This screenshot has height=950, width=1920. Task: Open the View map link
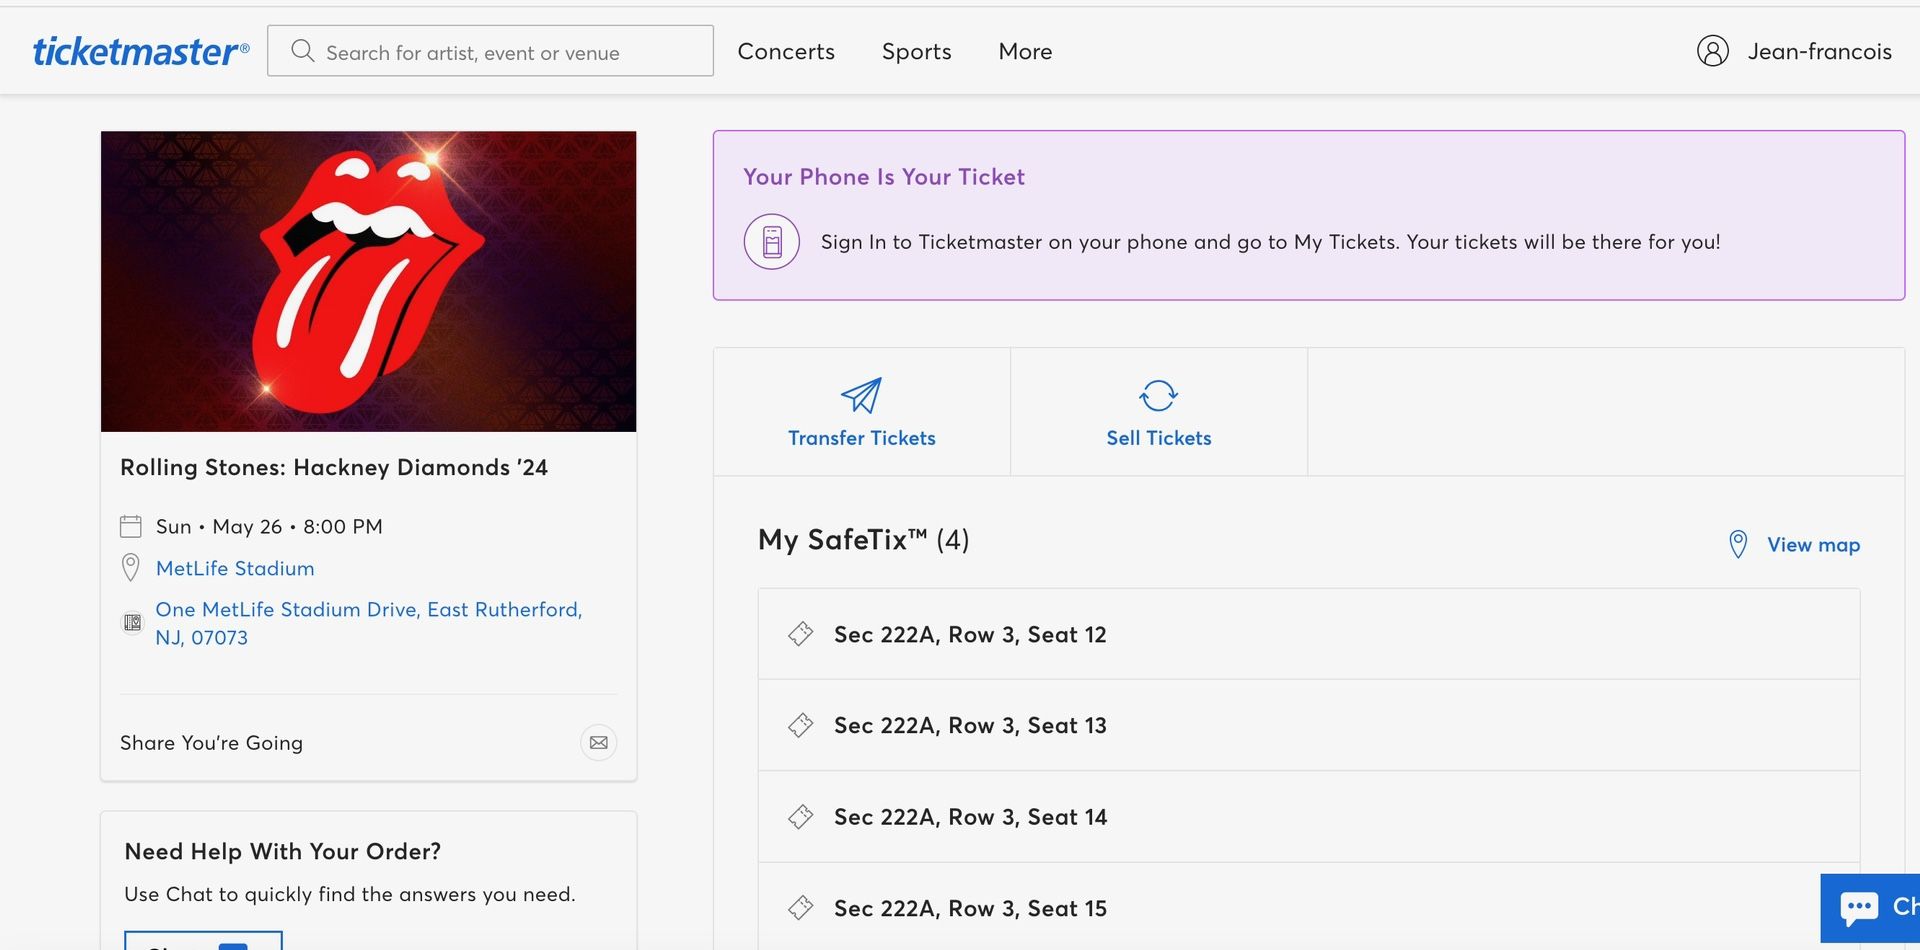pyautogui.click(x=1813, y=545)
